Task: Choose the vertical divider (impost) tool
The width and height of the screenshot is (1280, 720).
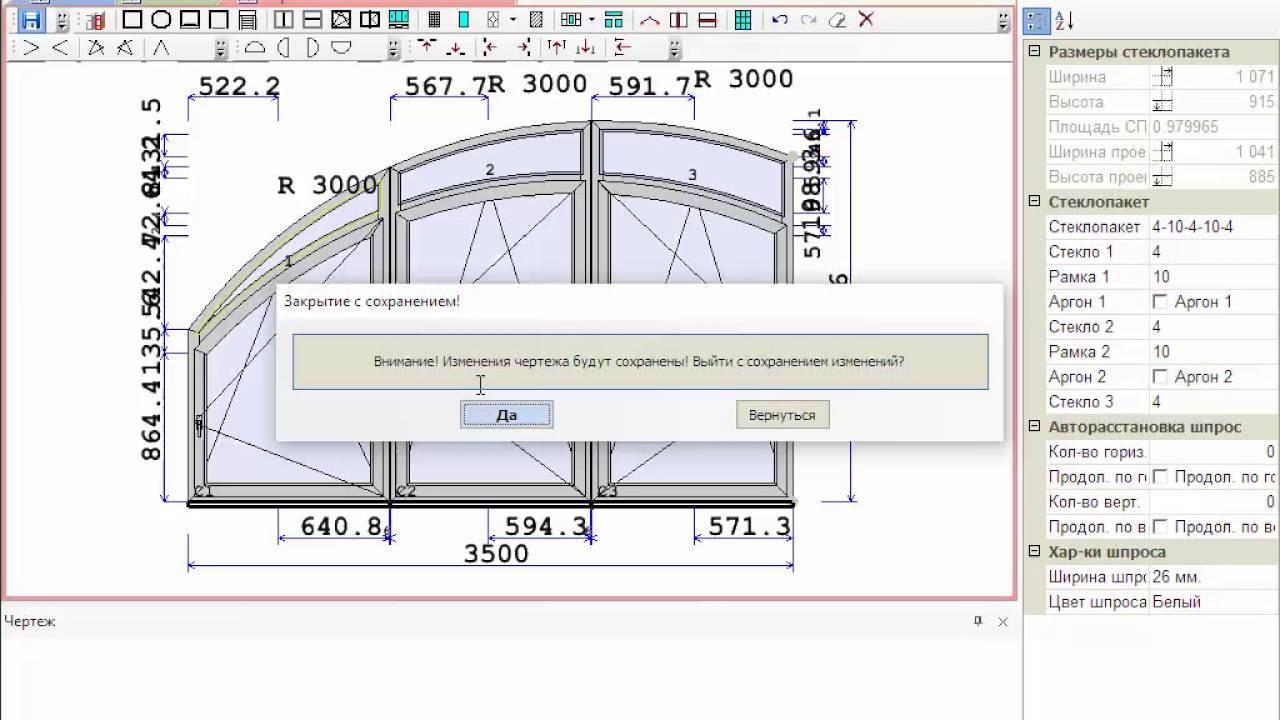Action: 283,20
